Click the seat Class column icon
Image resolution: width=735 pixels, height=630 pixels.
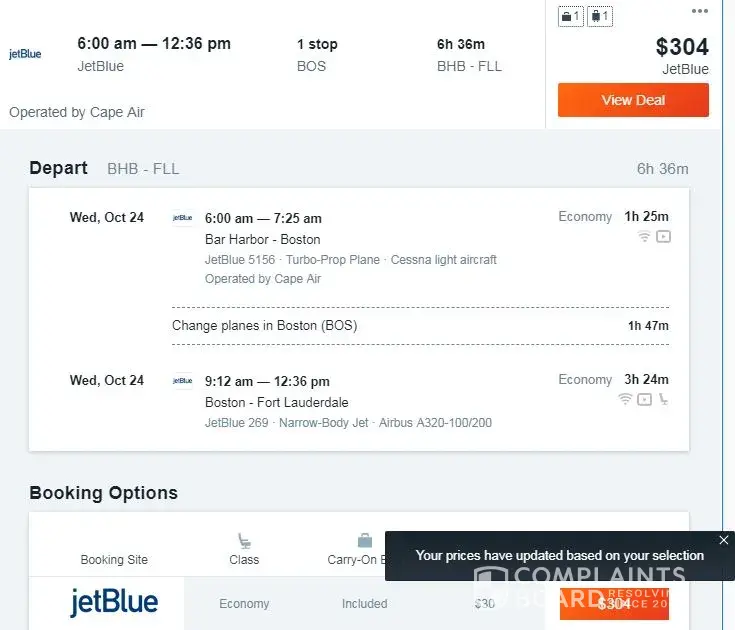point(244,541)
